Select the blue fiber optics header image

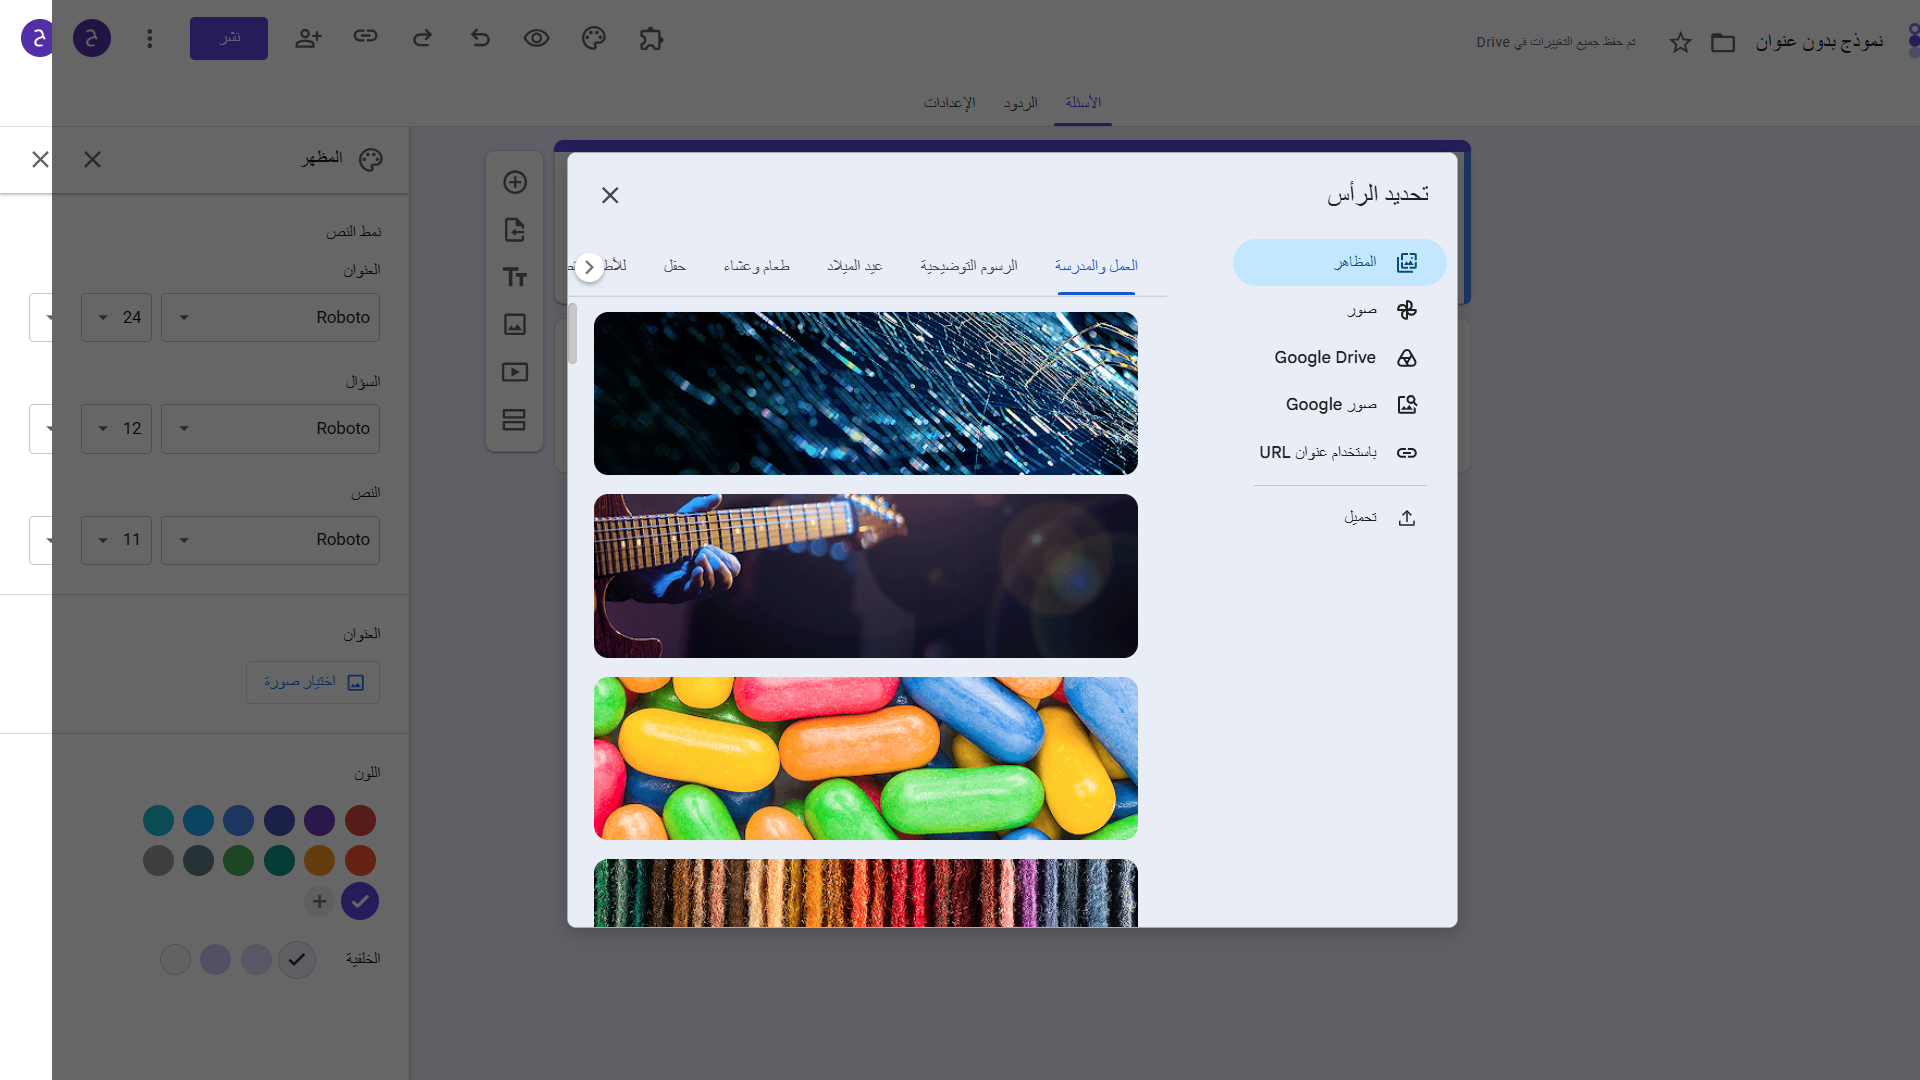[x=866, y=393]
